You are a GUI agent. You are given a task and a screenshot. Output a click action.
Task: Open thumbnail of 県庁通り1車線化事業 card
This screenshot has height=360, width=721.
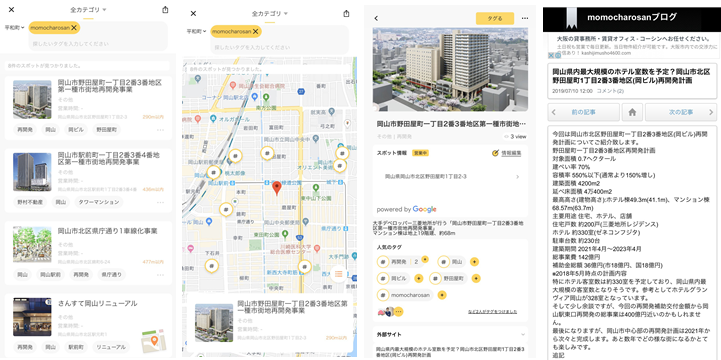pyautogui.click(x=32, y=245)
